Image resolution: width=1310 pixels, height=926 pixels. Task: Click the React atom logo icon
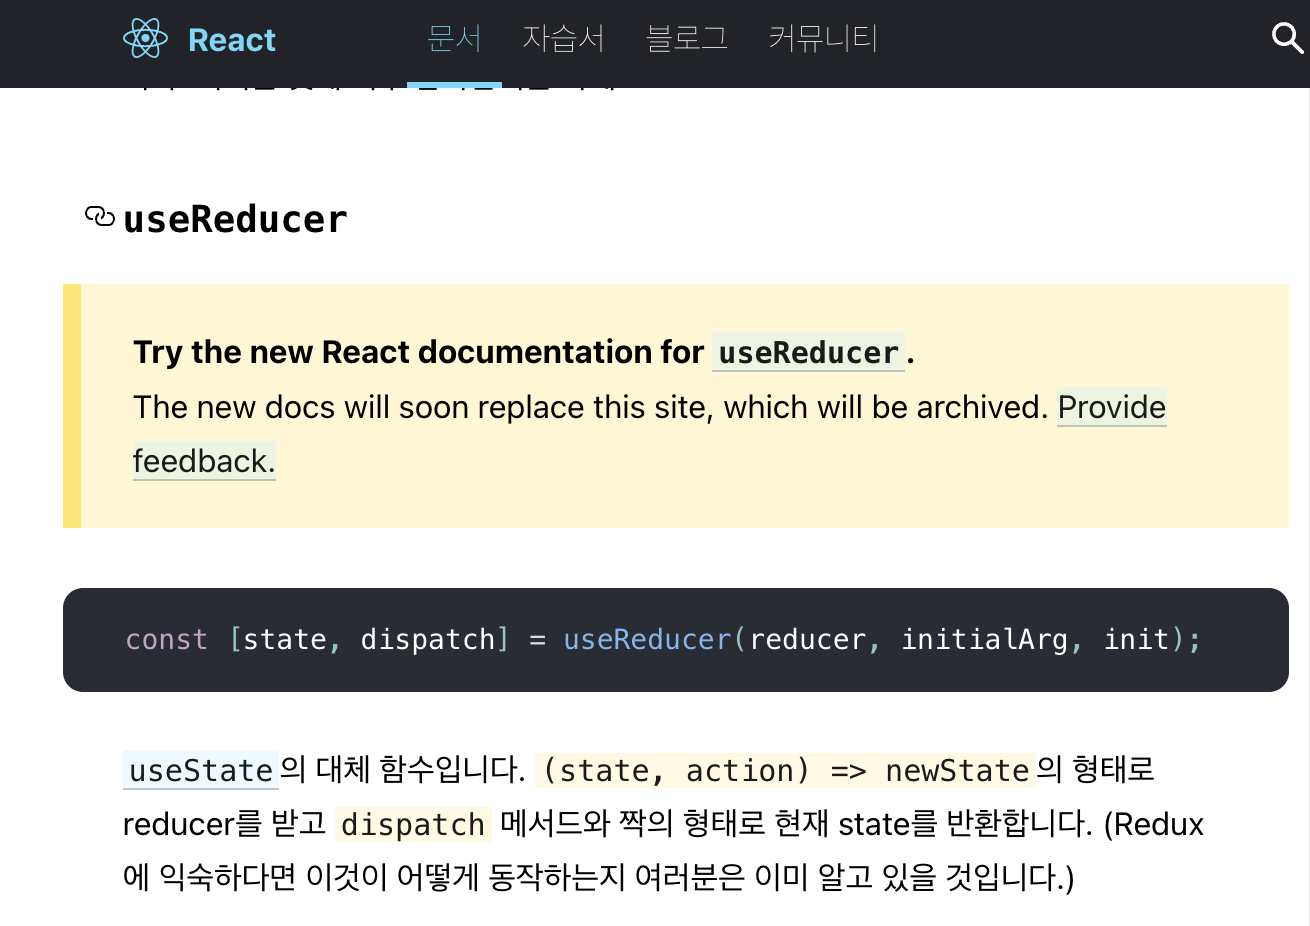point(145,39)
